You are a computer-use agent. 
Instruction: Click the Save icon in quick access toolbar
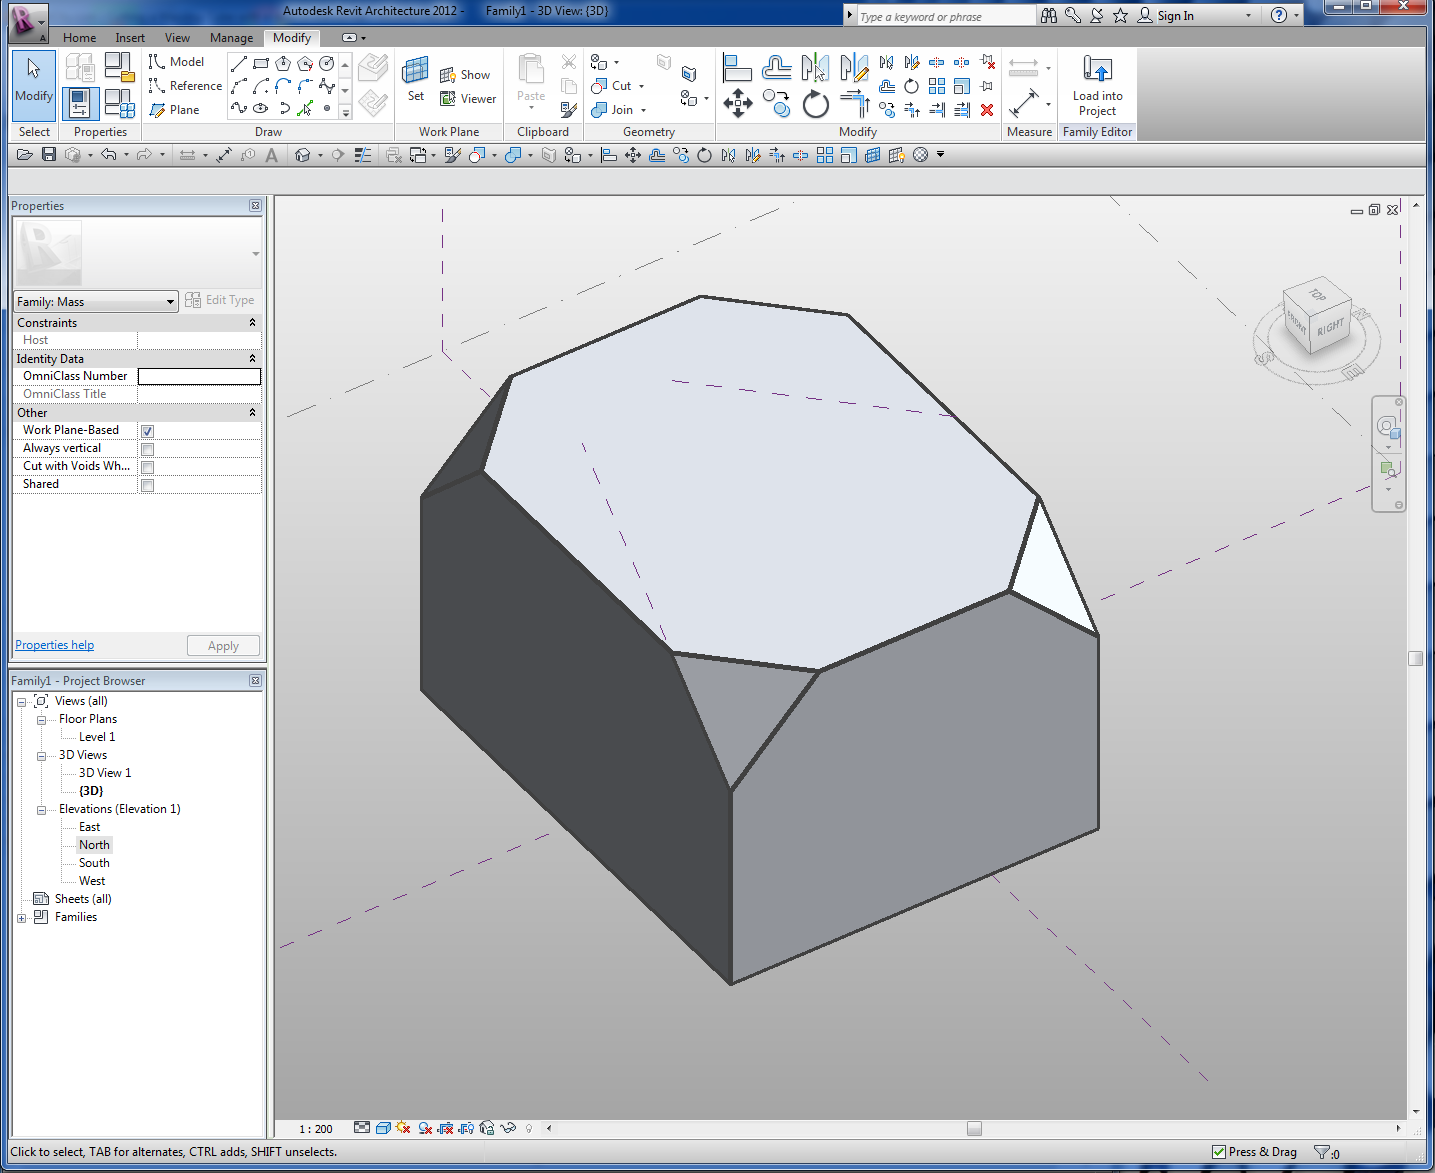(x=48, y=155)
